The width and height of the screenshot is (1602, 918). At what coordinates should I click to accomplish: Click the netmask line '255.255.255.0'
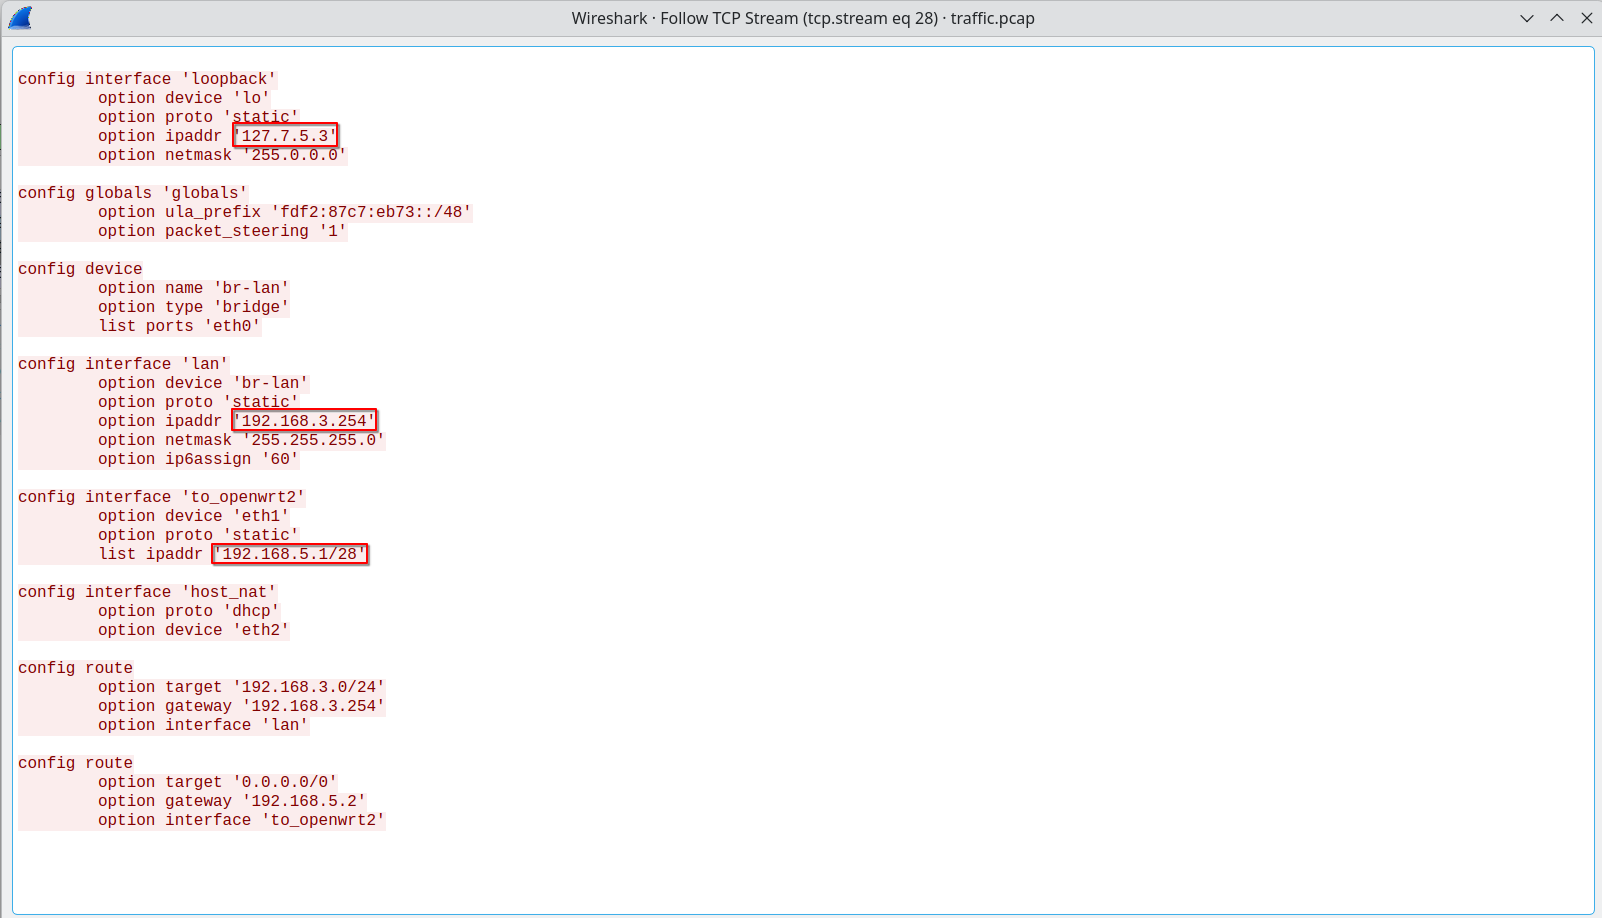(241, 440)
